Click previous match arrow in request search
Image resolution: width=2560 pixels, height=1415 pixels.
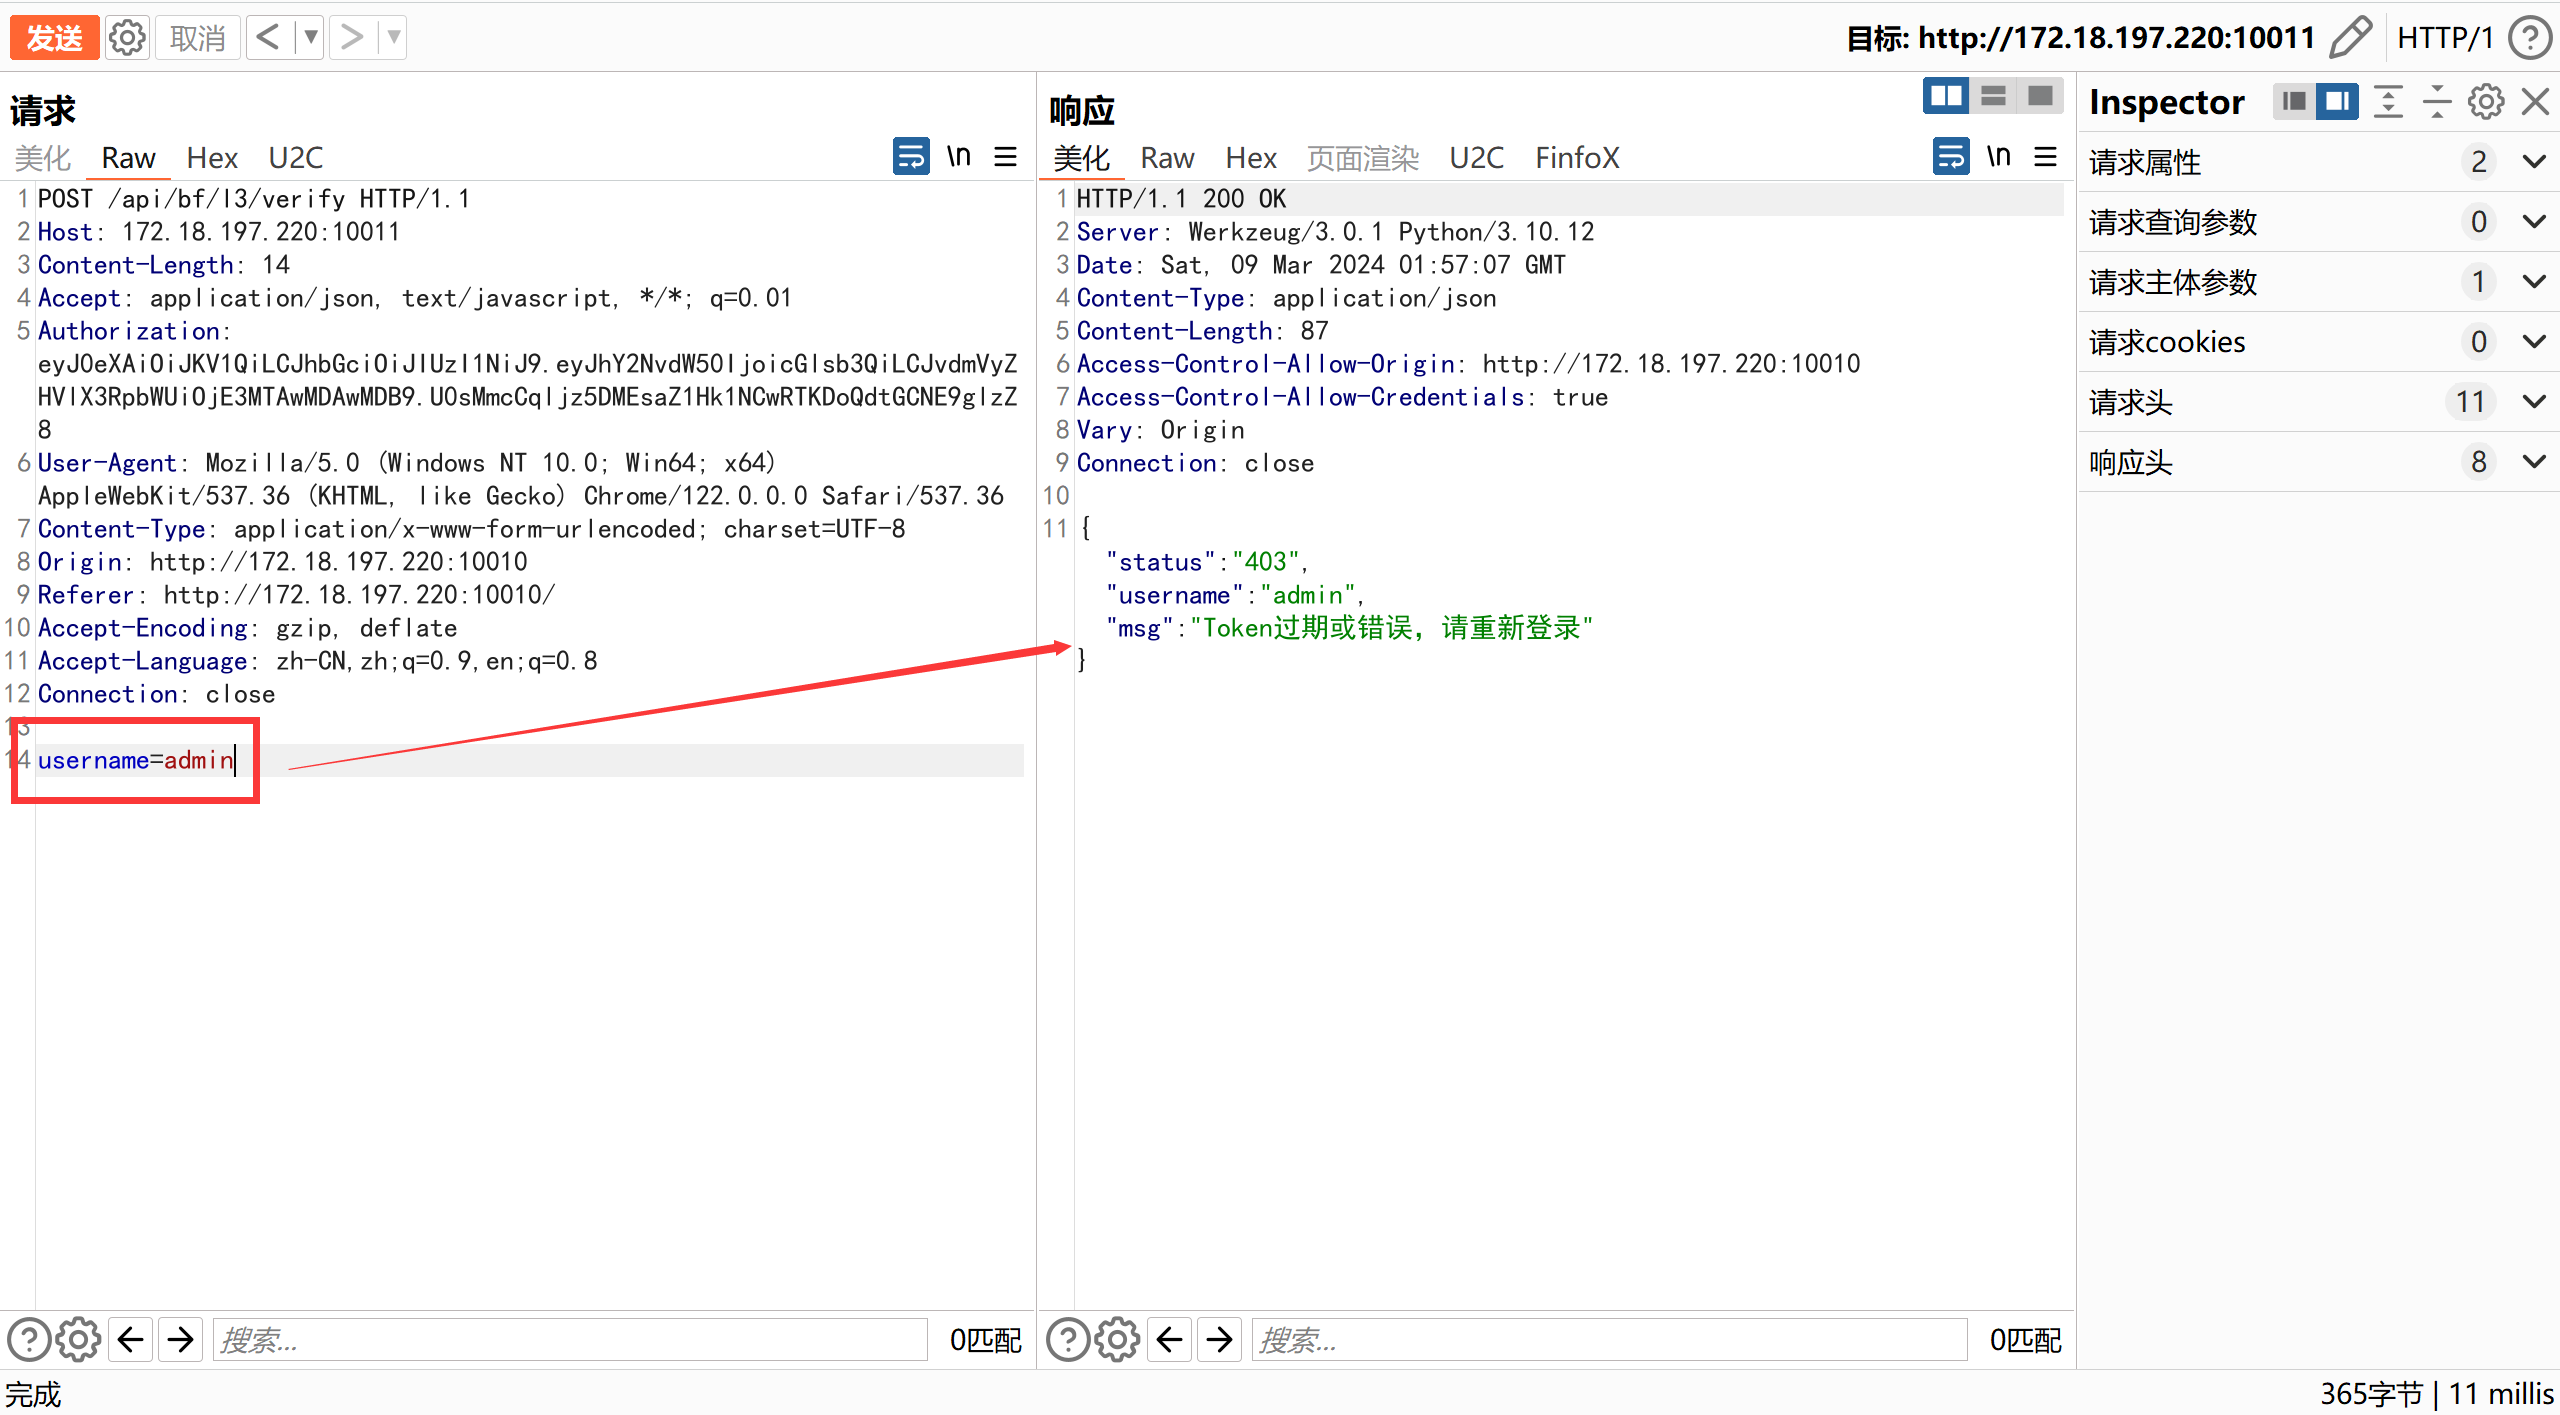click(x=131, y=1339)
